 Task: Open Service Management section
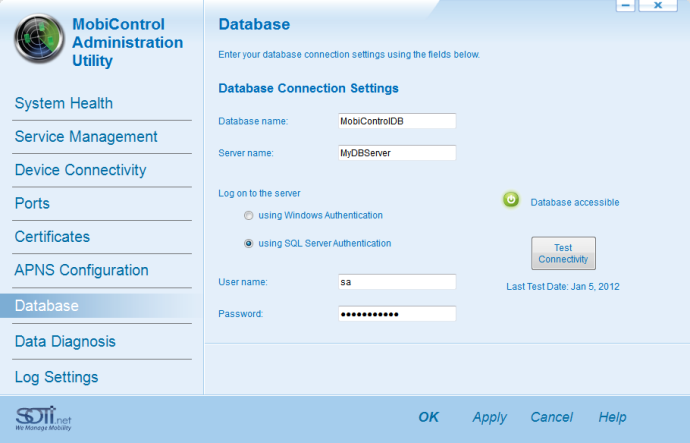coord(86,137)
